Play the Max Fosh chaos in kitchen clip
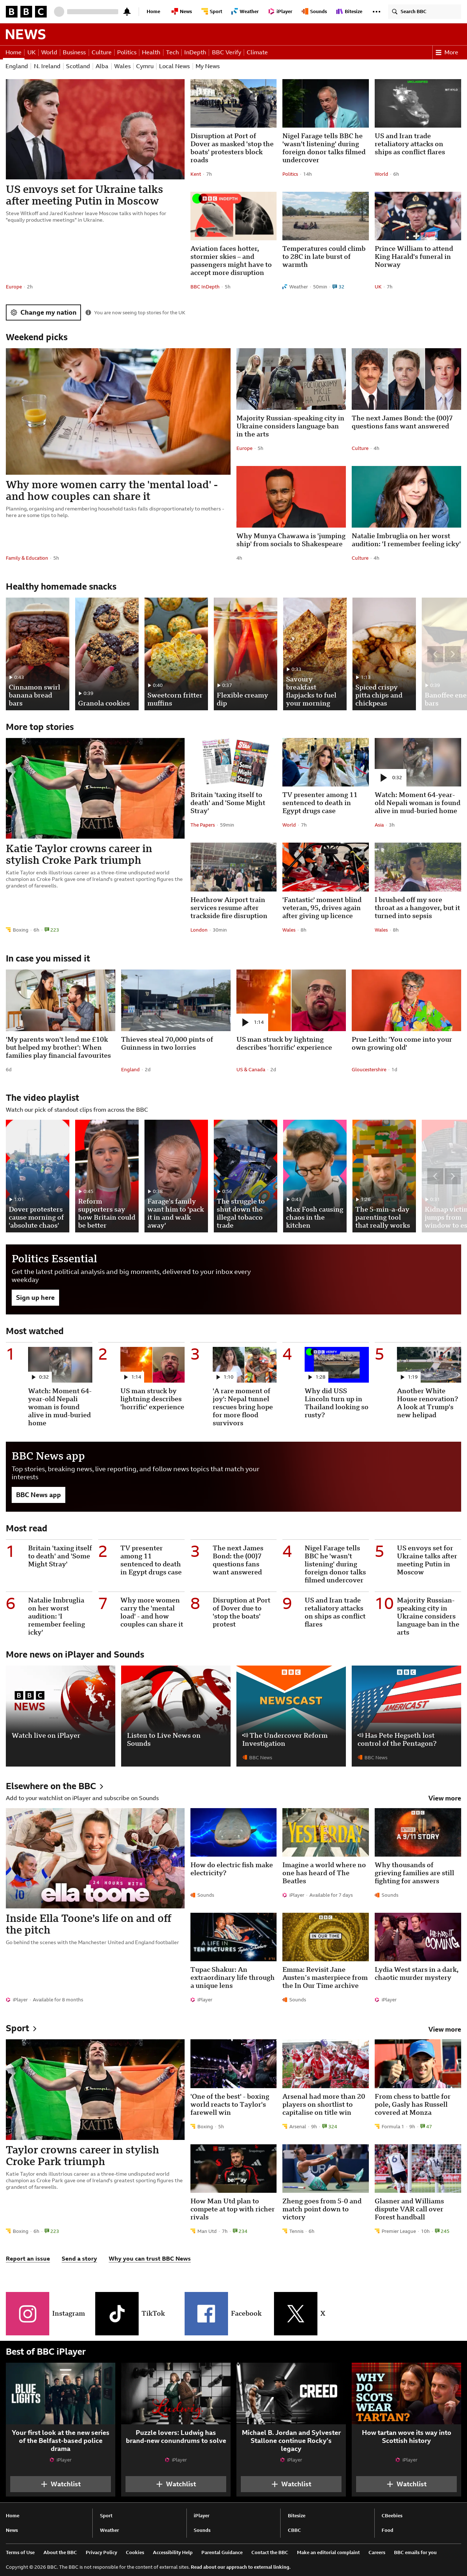The width and height of the screenshot is (467, 2576). point(314,1176)
